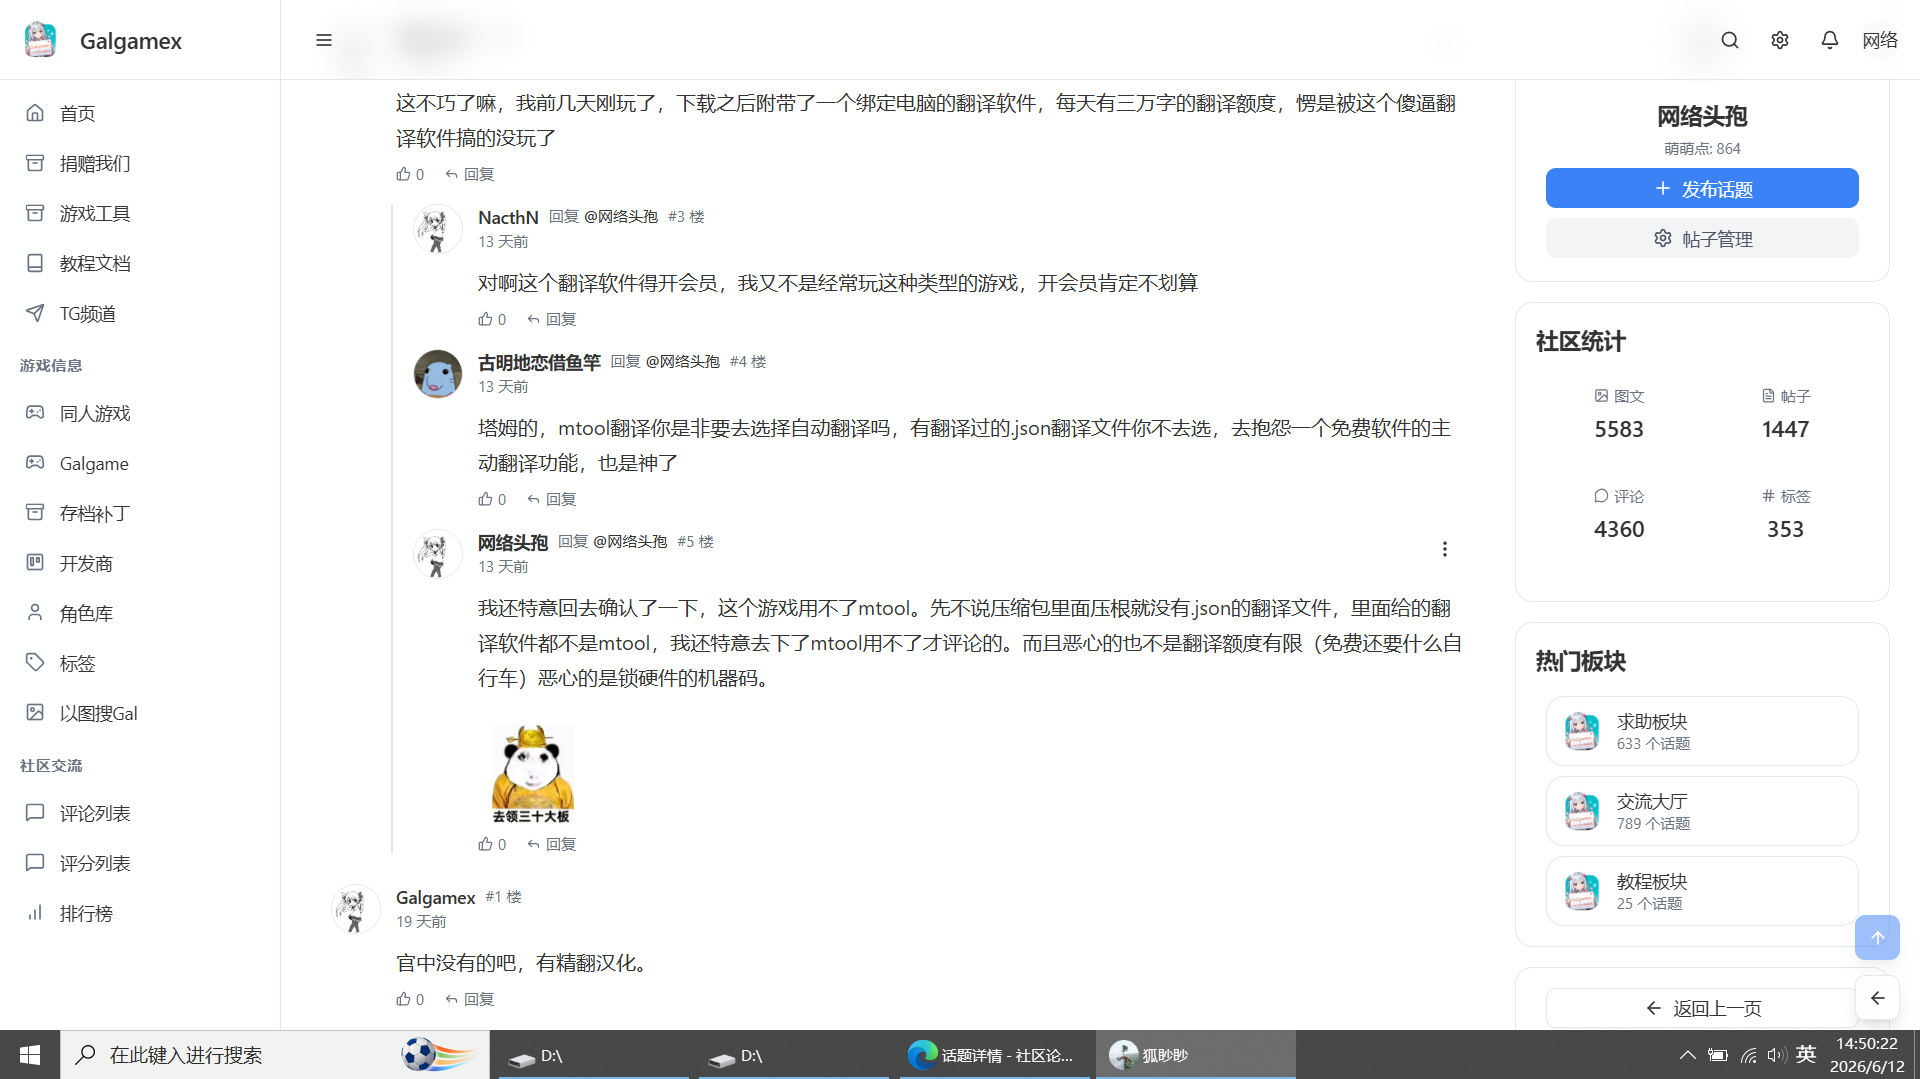The image size is (1920, 1079).
Task: Click the scroll-to-top arrow button
Action: [1877, 937]
